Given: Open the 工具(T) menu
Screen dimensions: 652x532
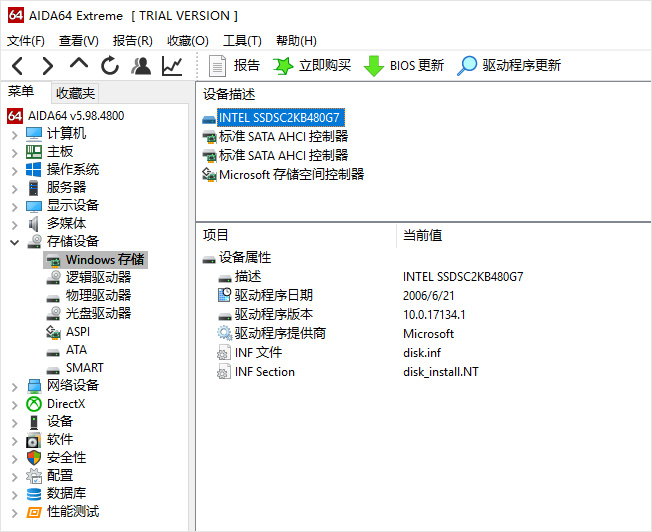Looking at the screenshot, I should click(242, 41).
